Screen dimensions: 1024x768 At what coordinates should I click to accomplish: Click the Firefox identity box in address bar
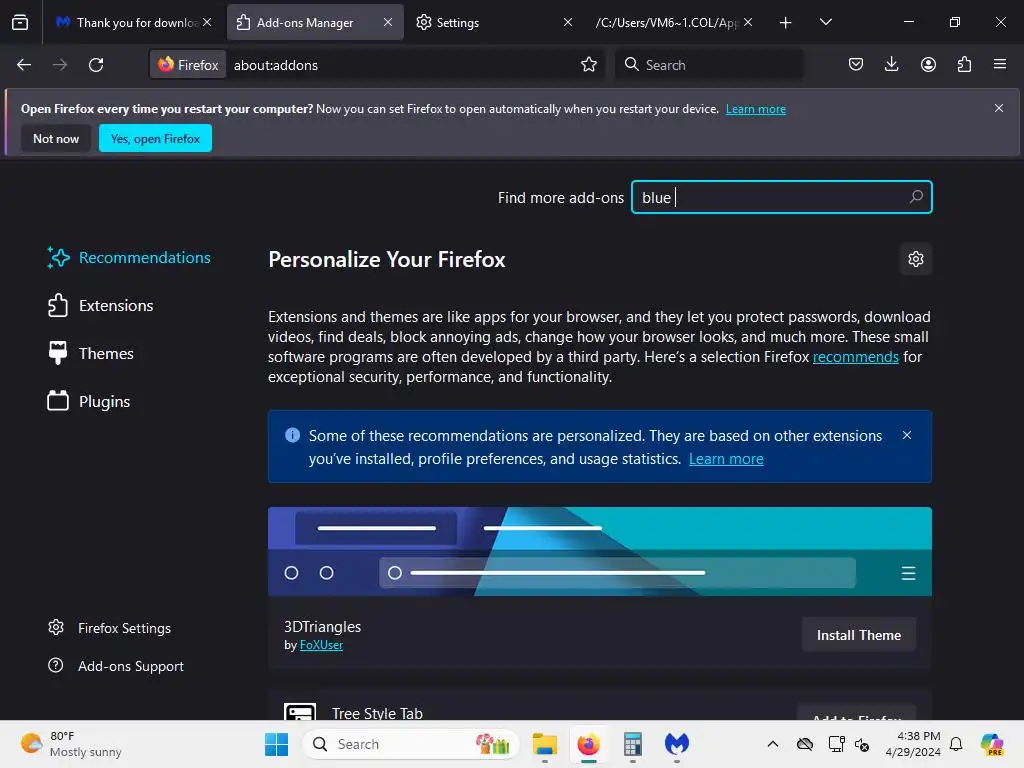pos(189,65)
